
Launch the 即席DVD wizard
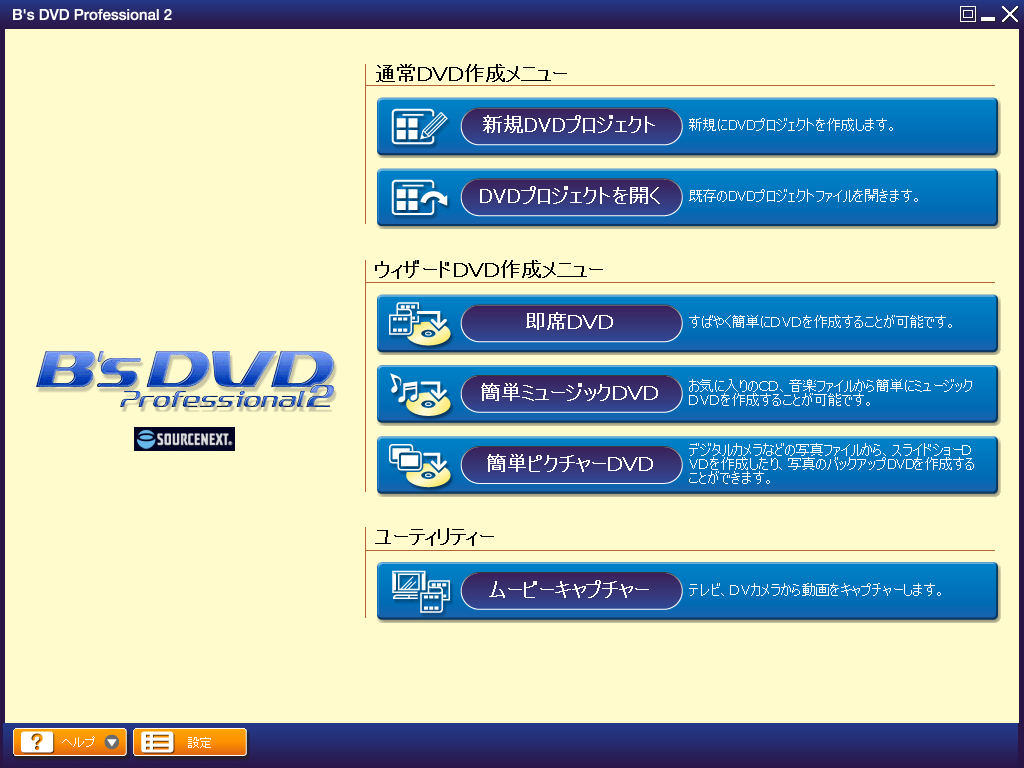(571, 323)
